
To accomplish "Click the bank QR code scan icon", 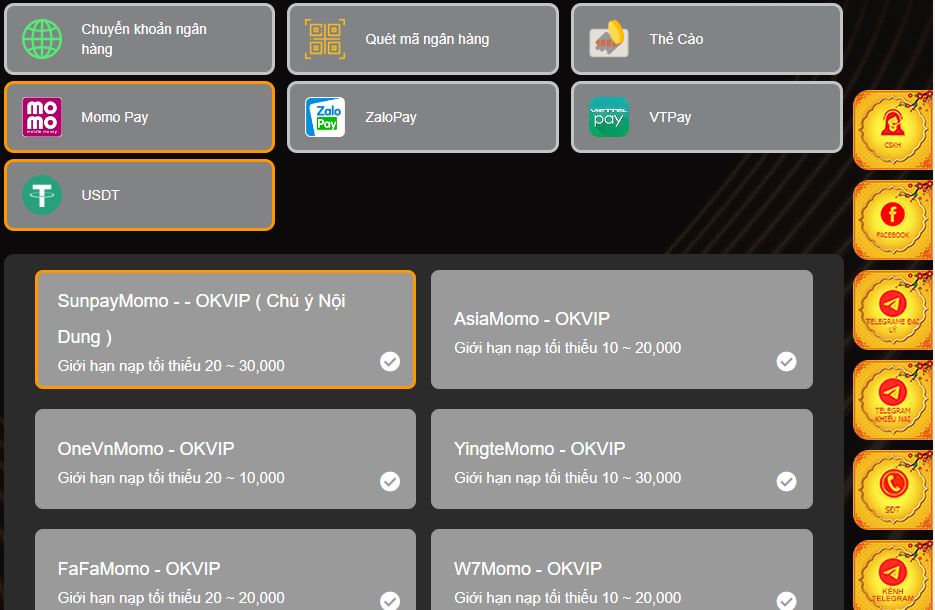I will tap(325, 39).
